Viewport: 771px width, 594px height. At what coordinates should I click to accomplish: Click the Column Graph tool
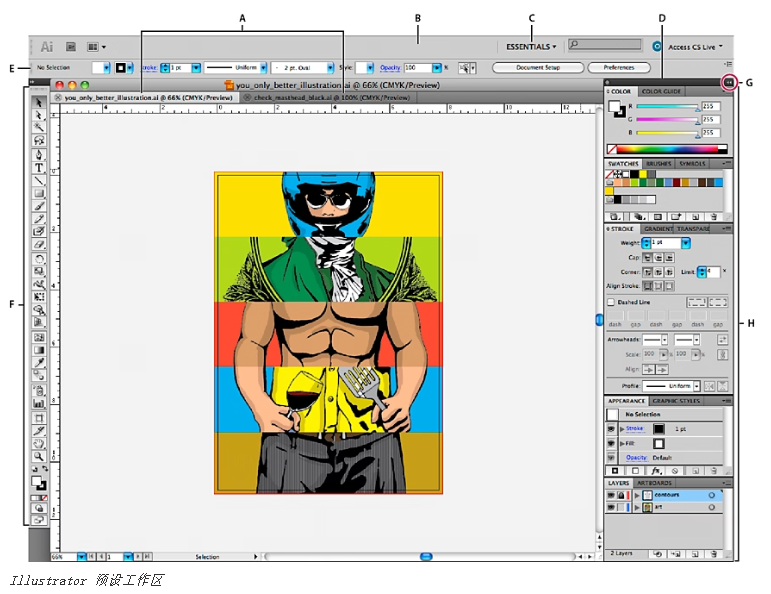pyautogui.click(x=40, y=404)
